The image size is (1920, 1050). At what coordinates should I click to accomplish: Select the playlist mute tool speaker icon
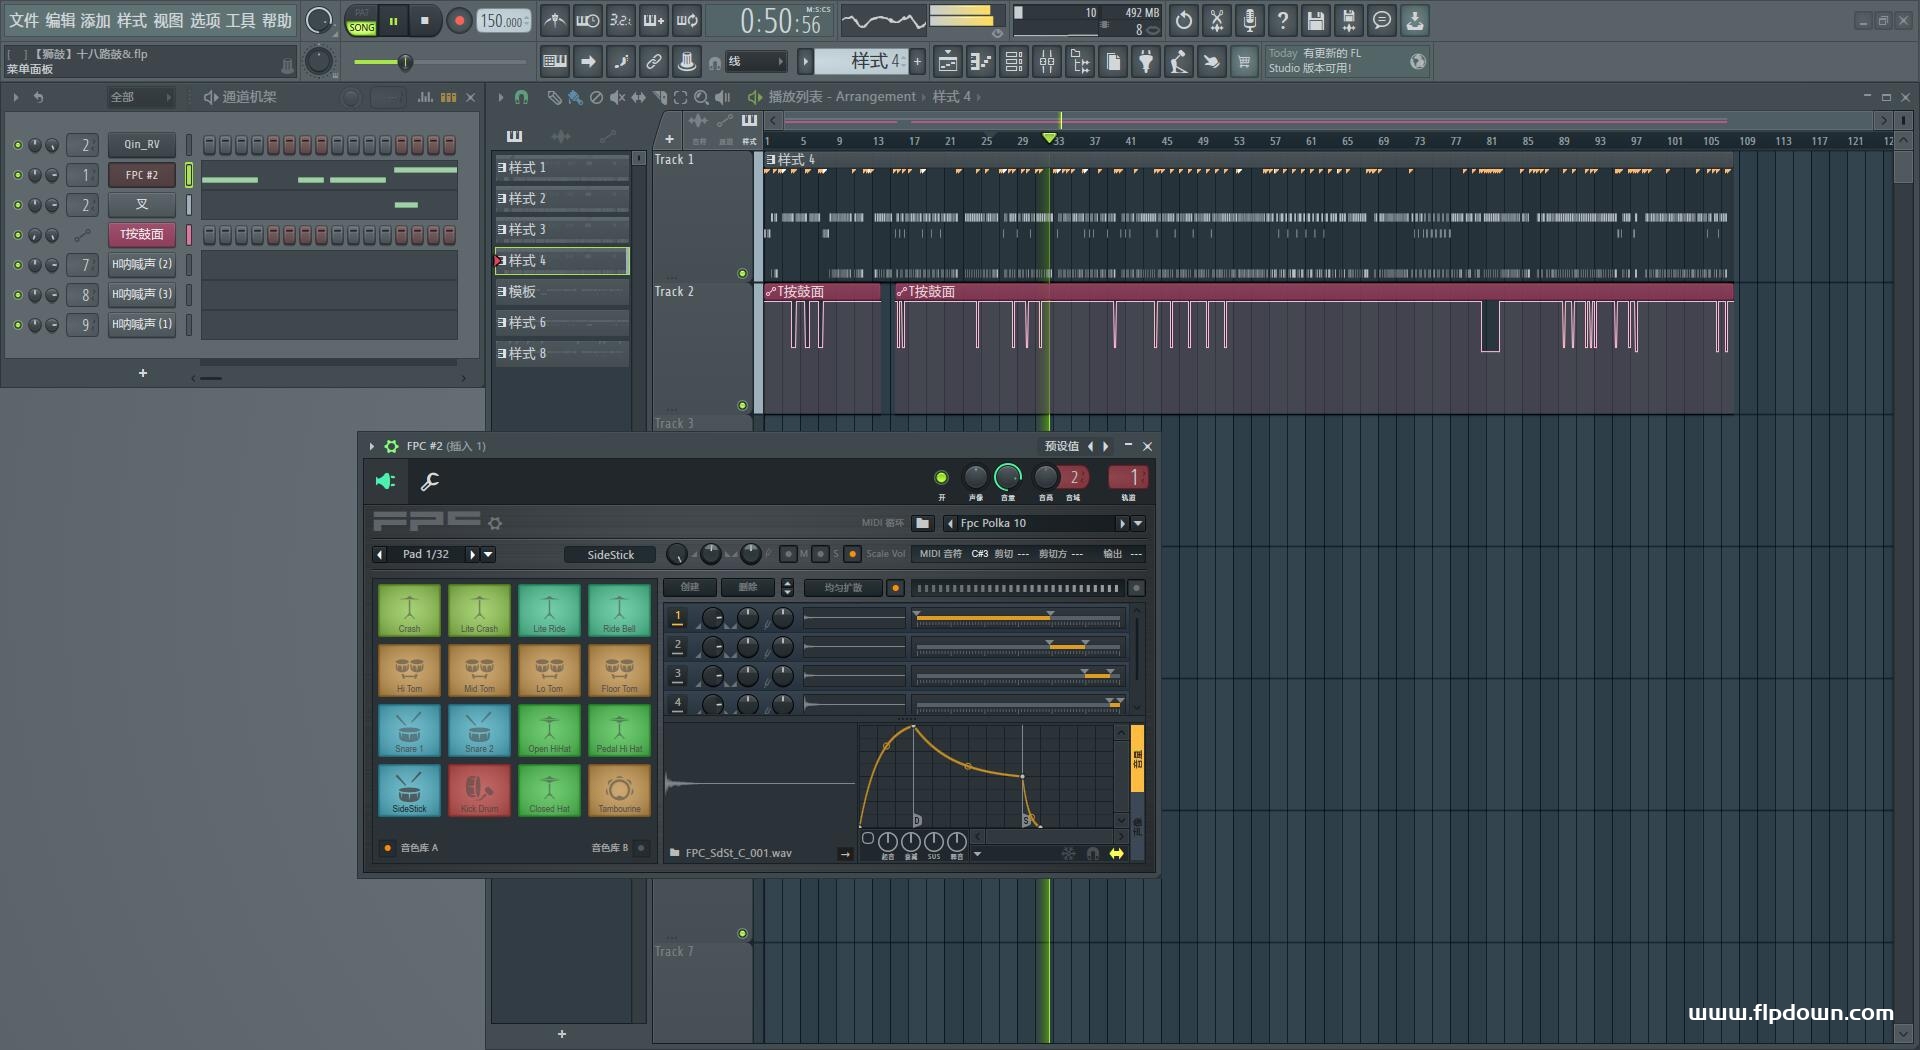coord(617,97)
